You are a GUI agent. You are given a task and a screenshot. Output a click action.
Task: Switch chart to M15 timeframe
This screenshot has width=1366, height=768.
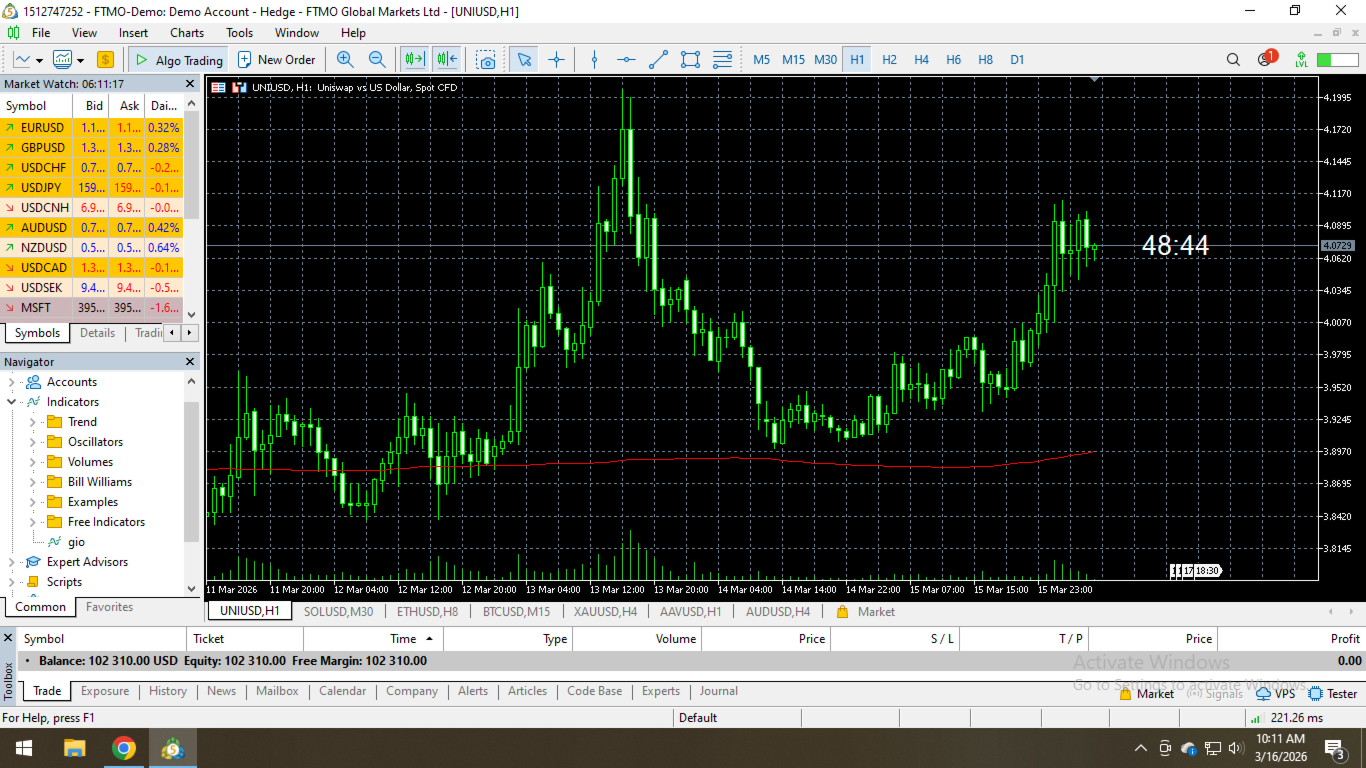(793, 60)
